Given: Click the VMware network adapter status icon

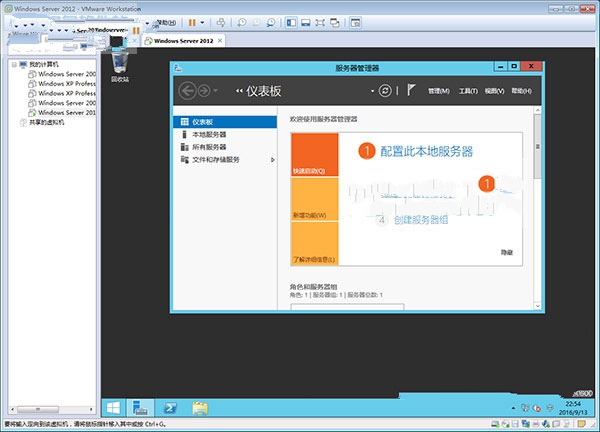Looking at the screenshot, I should point(526,424).
